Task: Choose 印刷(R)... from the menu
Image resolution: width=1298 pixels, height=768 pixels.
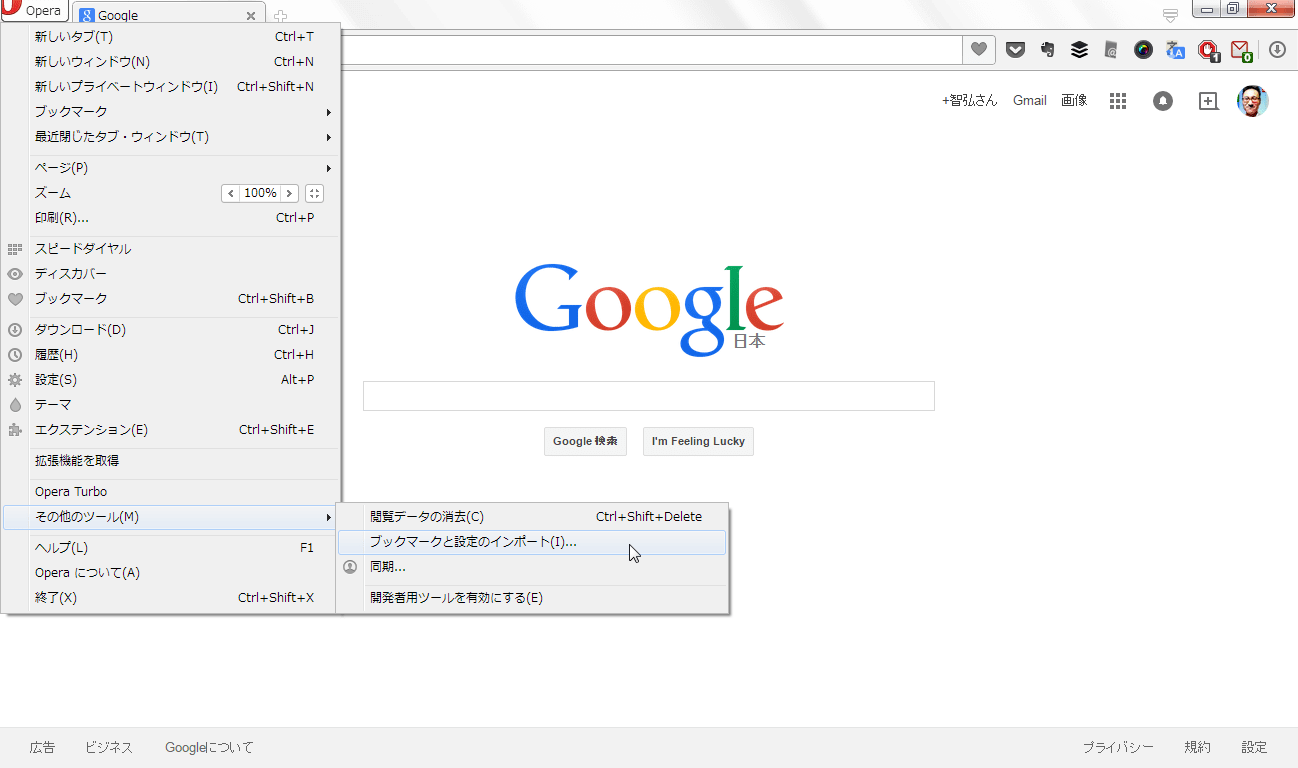Action: [x=171, y=217]
